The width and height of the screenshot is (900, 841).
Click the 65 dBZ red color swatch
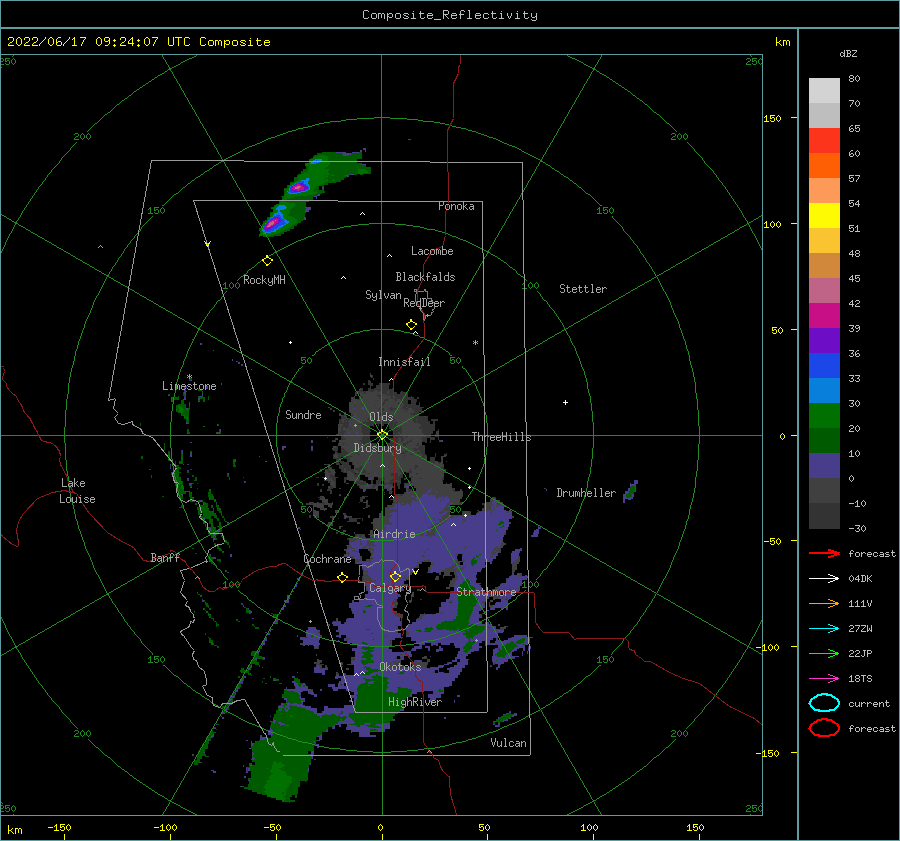click(824, 141)
